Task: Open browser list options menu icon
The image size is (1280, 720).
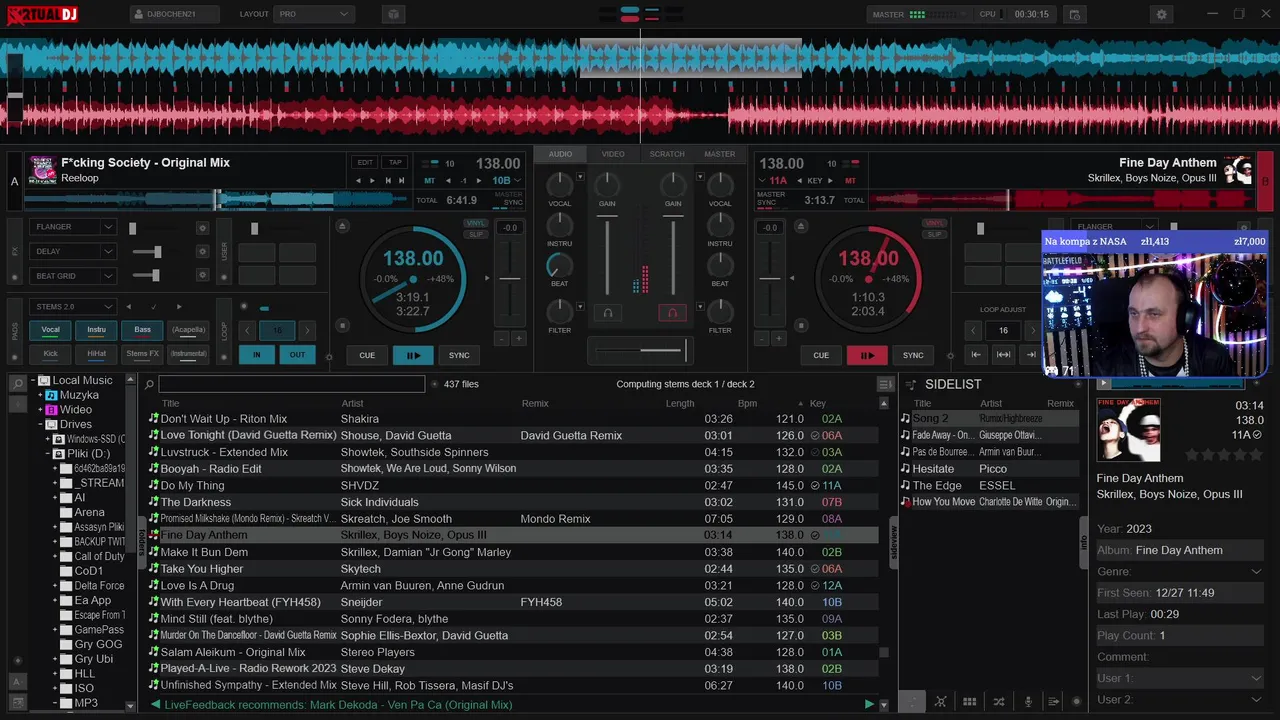Action: [885, 384]
